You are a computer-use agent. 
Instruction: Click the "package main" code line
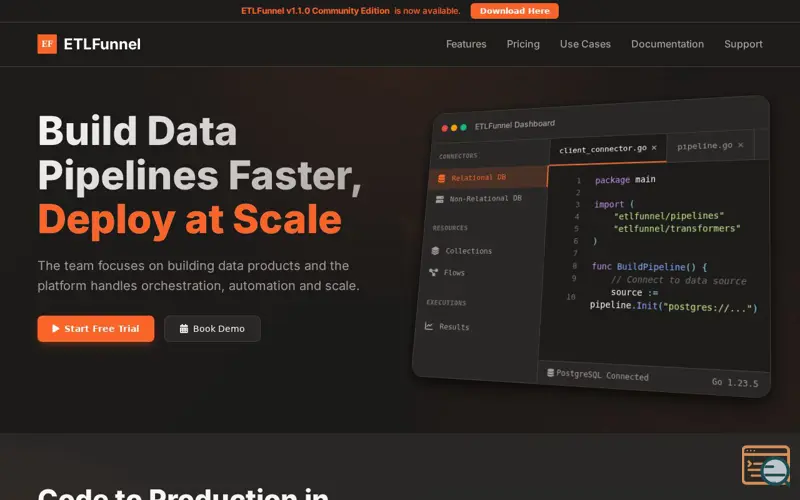(x=625, y=180)
